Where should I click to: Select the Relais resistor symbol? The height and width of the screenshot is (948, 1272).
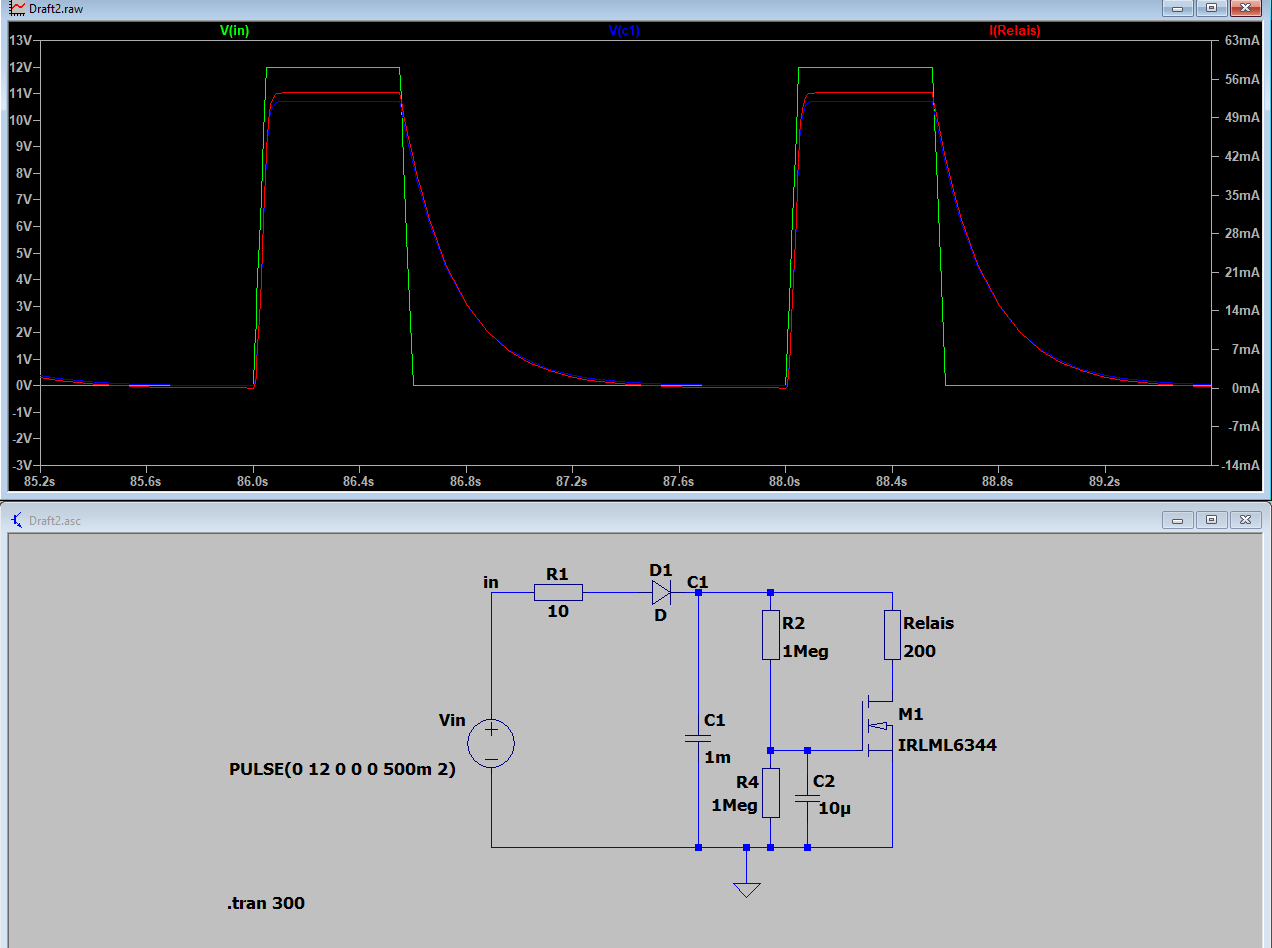click(893, 635)
